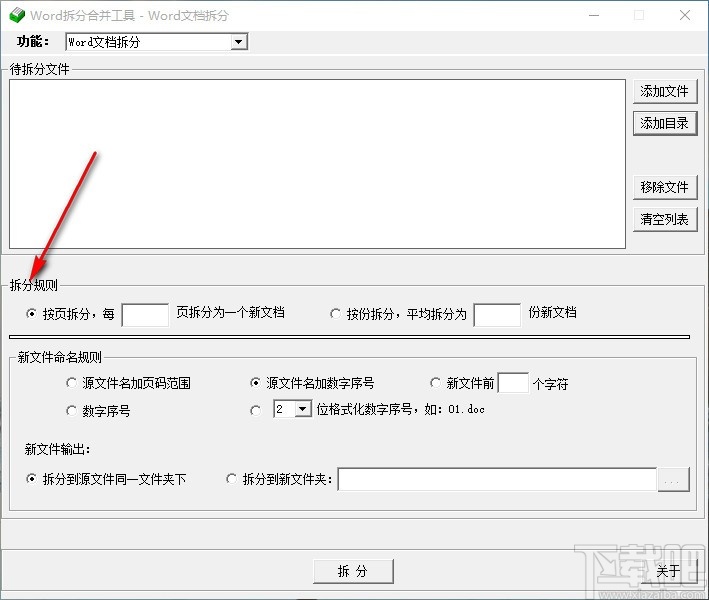709x600 pixels.
Task: Click the 份新文档 count input field
Action: (x=497, y=315)
